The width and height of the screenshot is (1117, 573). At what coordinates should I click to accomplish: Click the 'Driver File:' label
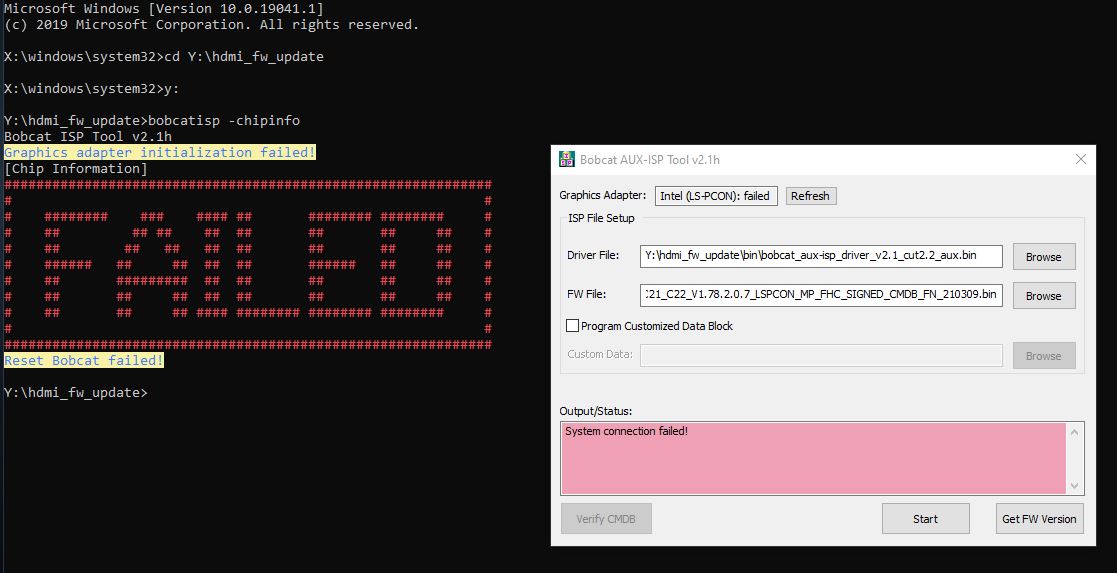tap(593, 255)
